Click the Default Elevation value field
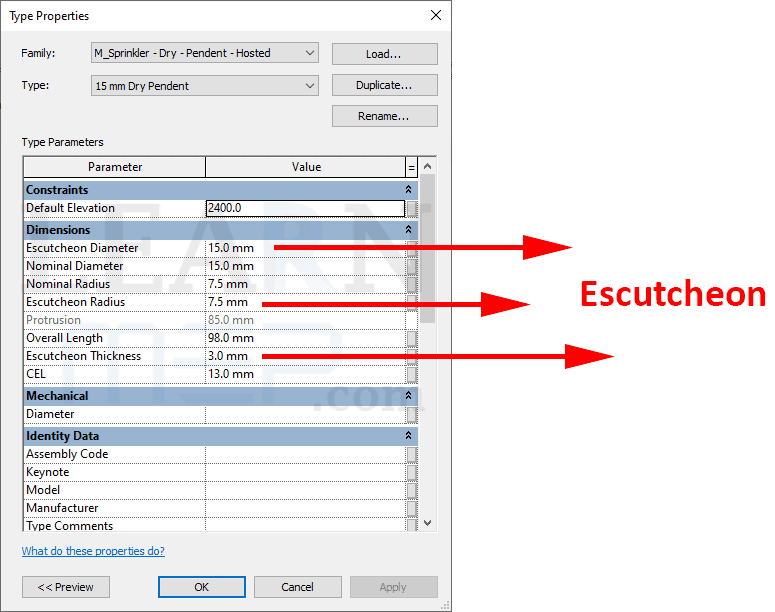This screenshot has width=775, height=612. 304,209
